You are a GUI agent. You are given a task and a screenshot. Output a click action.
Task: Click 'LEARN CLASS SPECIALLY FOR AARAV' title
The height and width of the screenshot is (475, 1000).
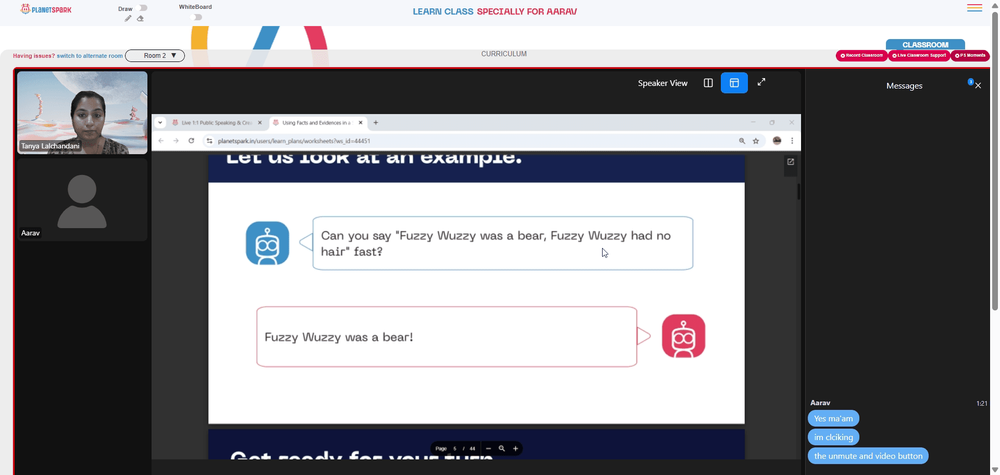pos(495,11)
